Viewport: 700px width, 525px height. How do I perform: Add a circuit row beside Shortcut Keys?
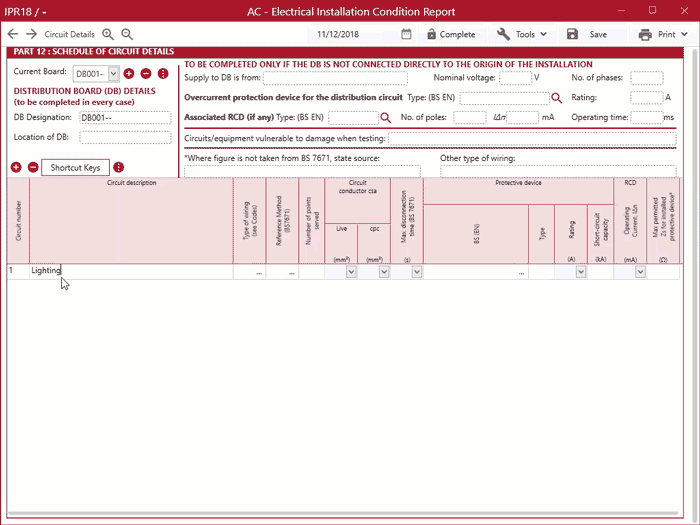coord(16,167)
